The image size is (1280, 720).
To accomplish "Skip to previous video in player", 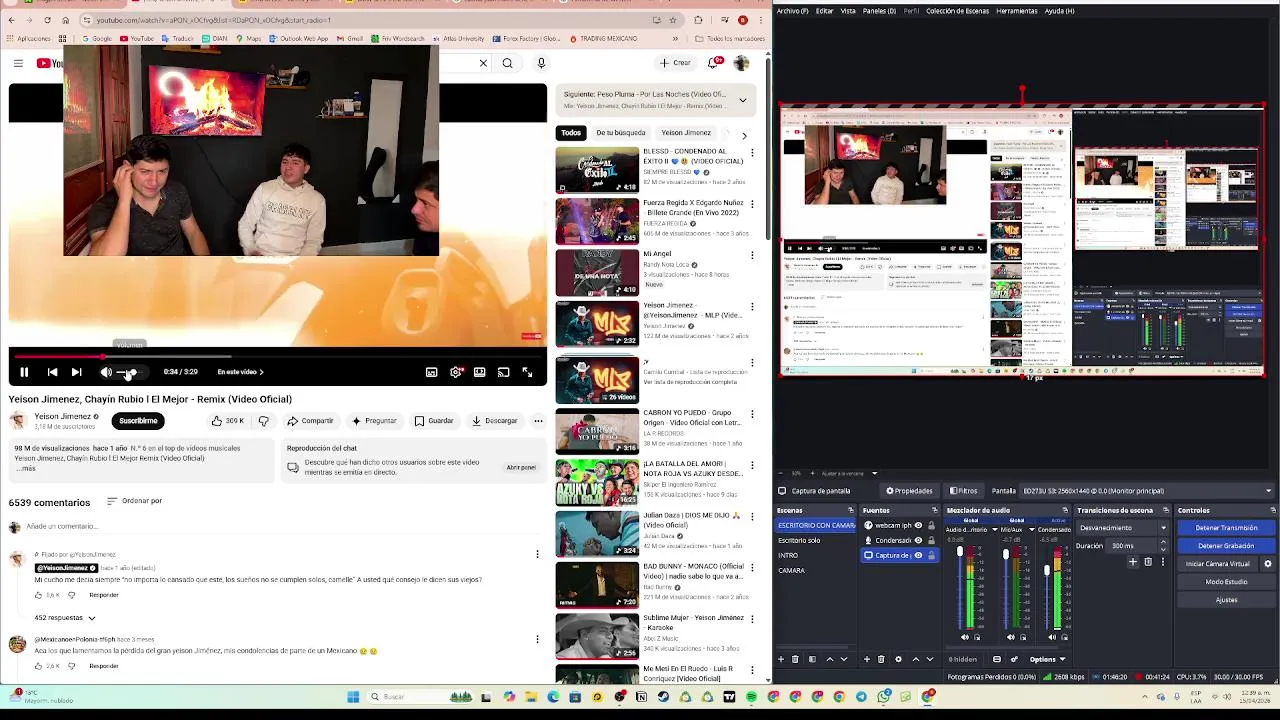I will 52,372.
